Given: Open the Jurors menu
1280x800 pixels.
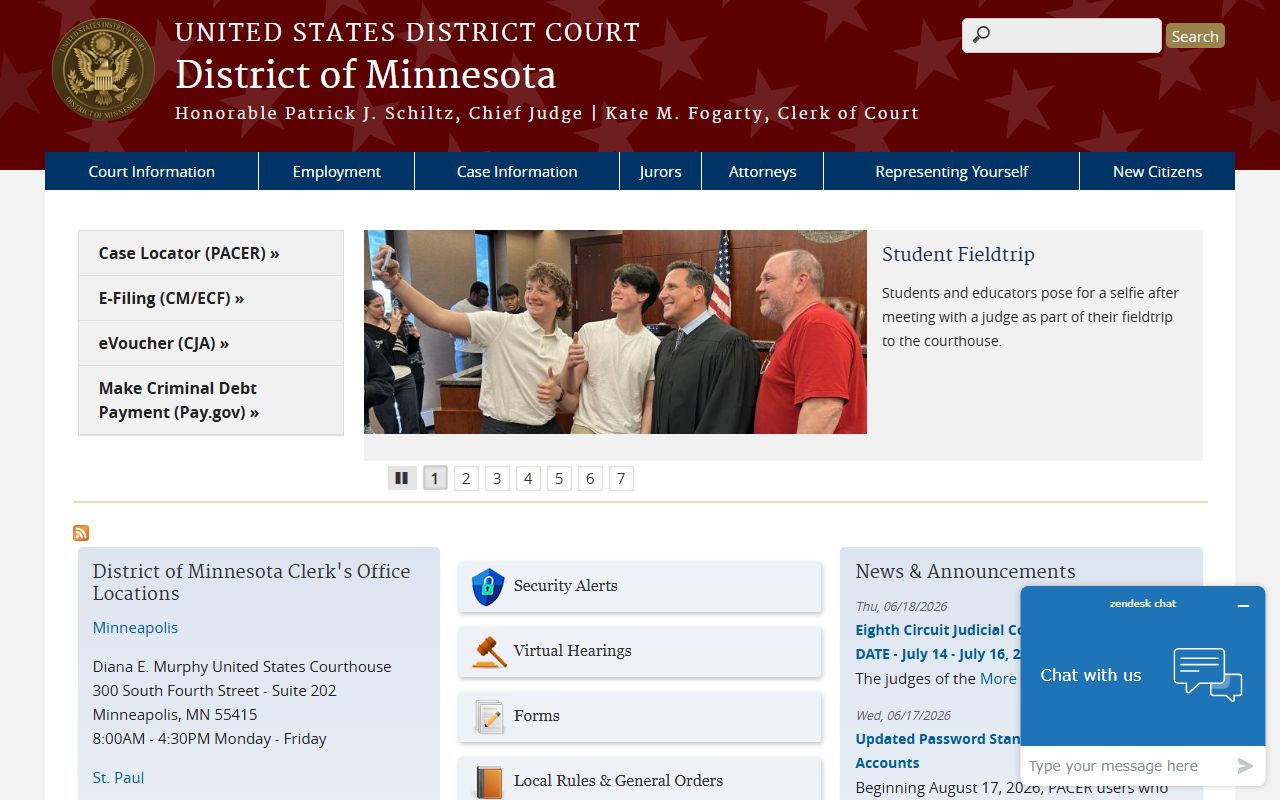Looking at the screenshot, I should tap(661, 171).
